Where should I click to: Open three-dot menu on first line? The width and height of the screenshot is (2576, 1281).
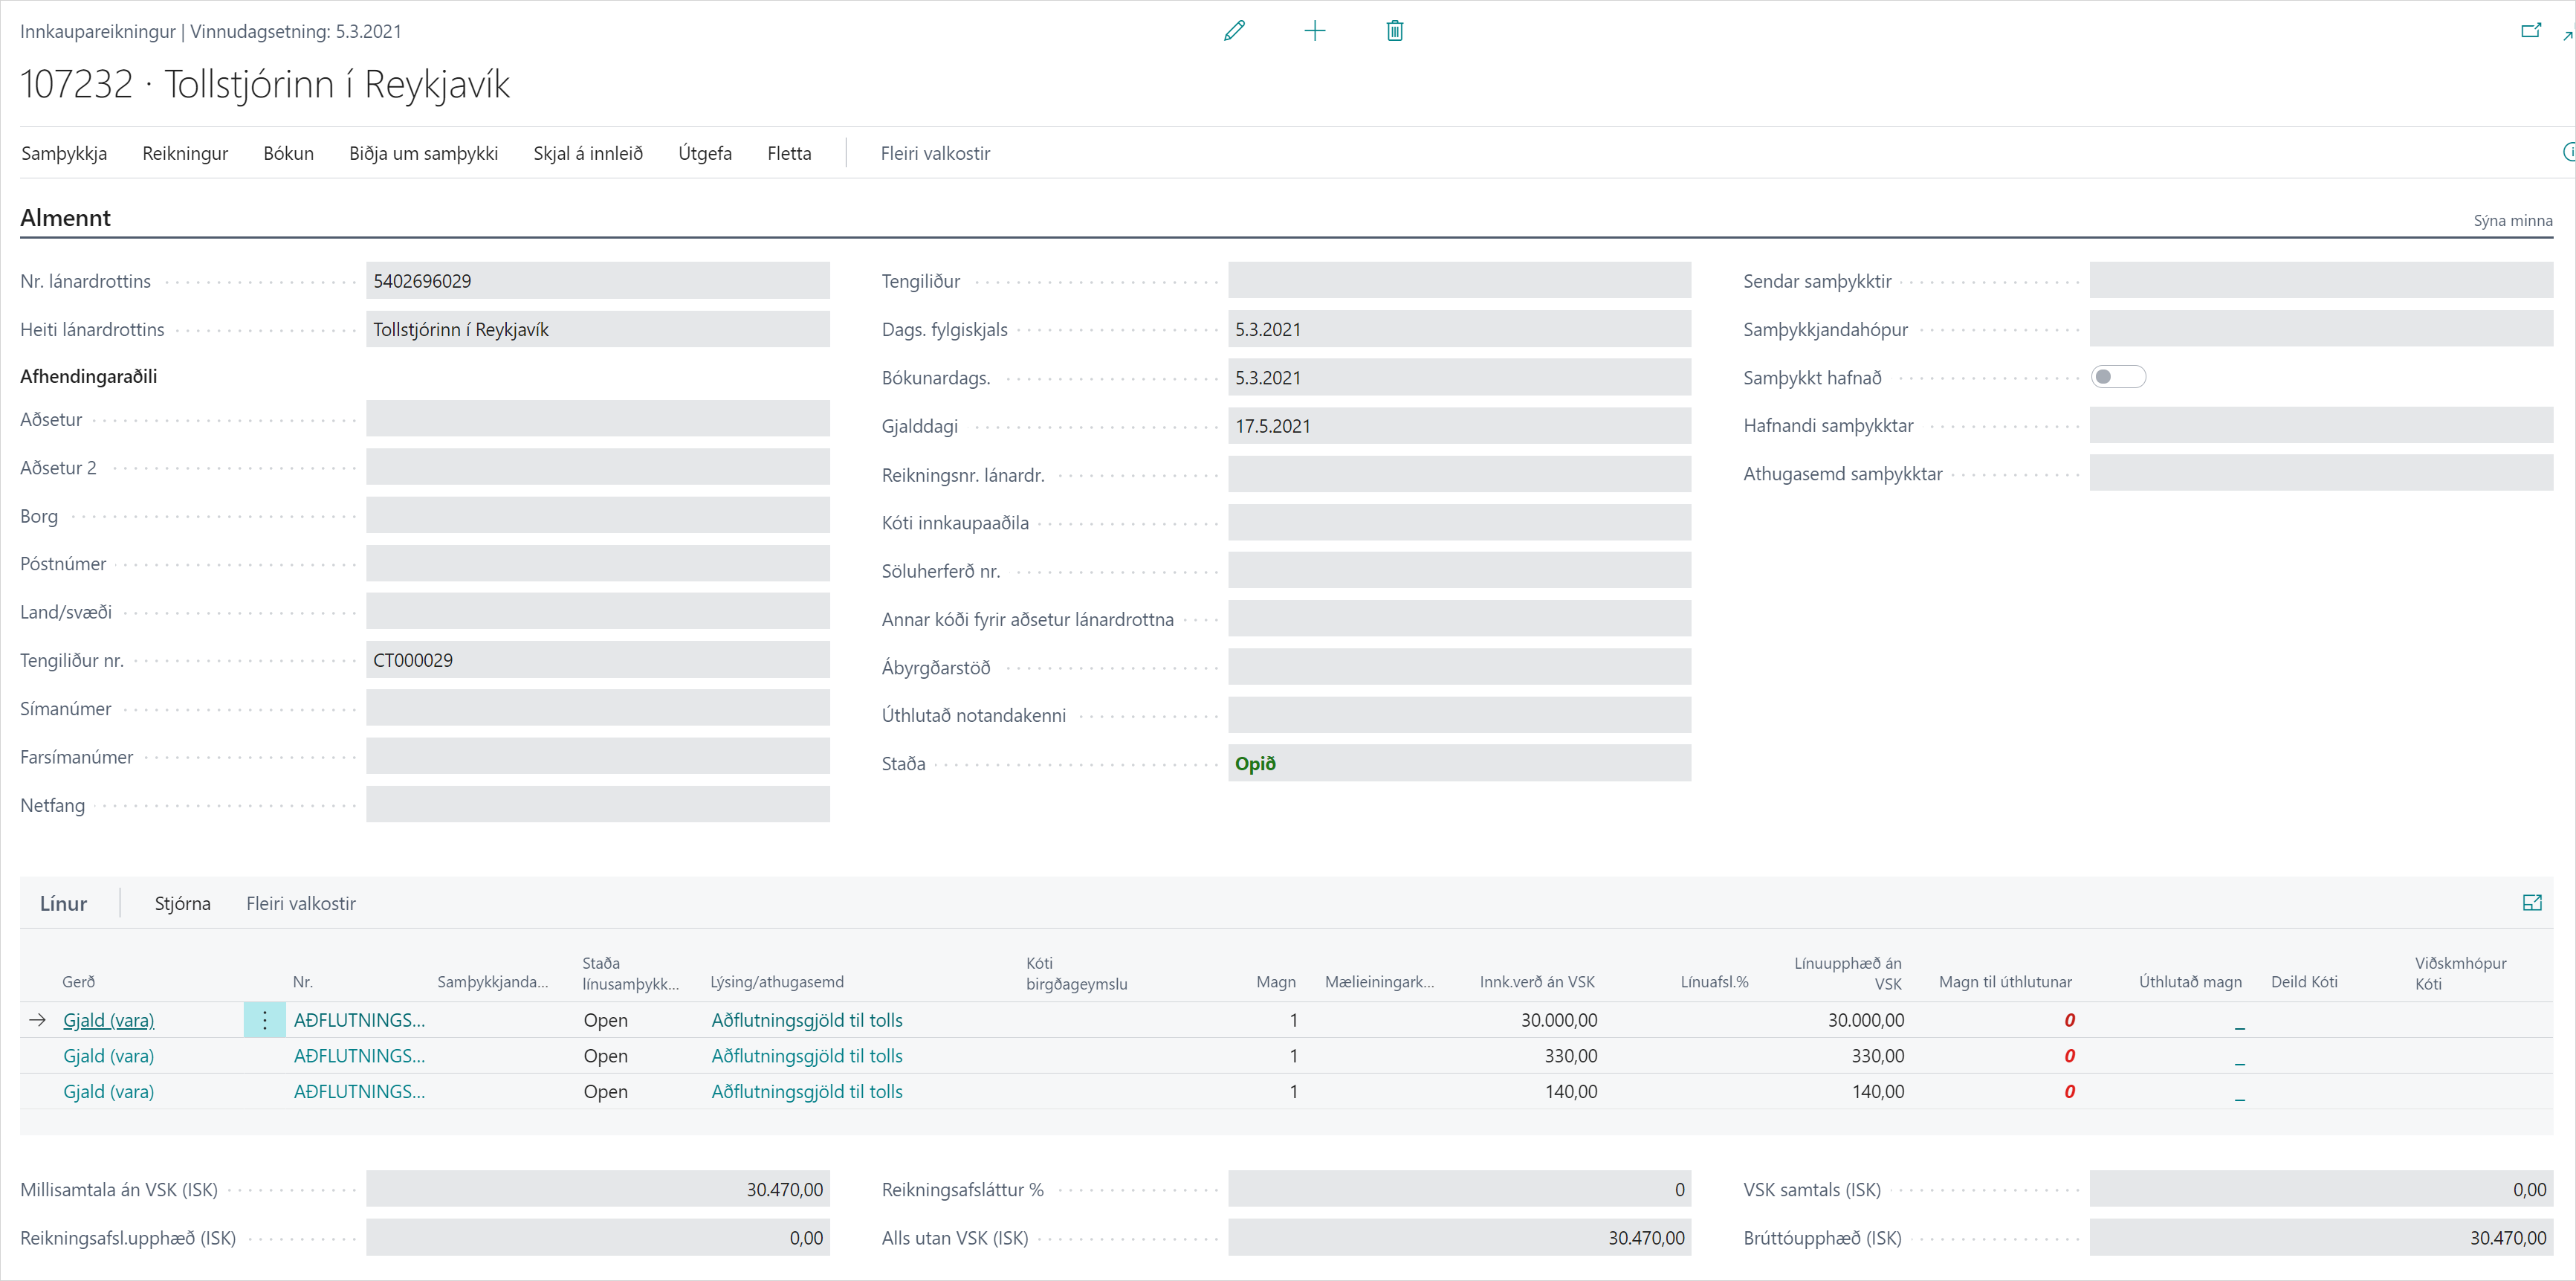[264, 1020]
